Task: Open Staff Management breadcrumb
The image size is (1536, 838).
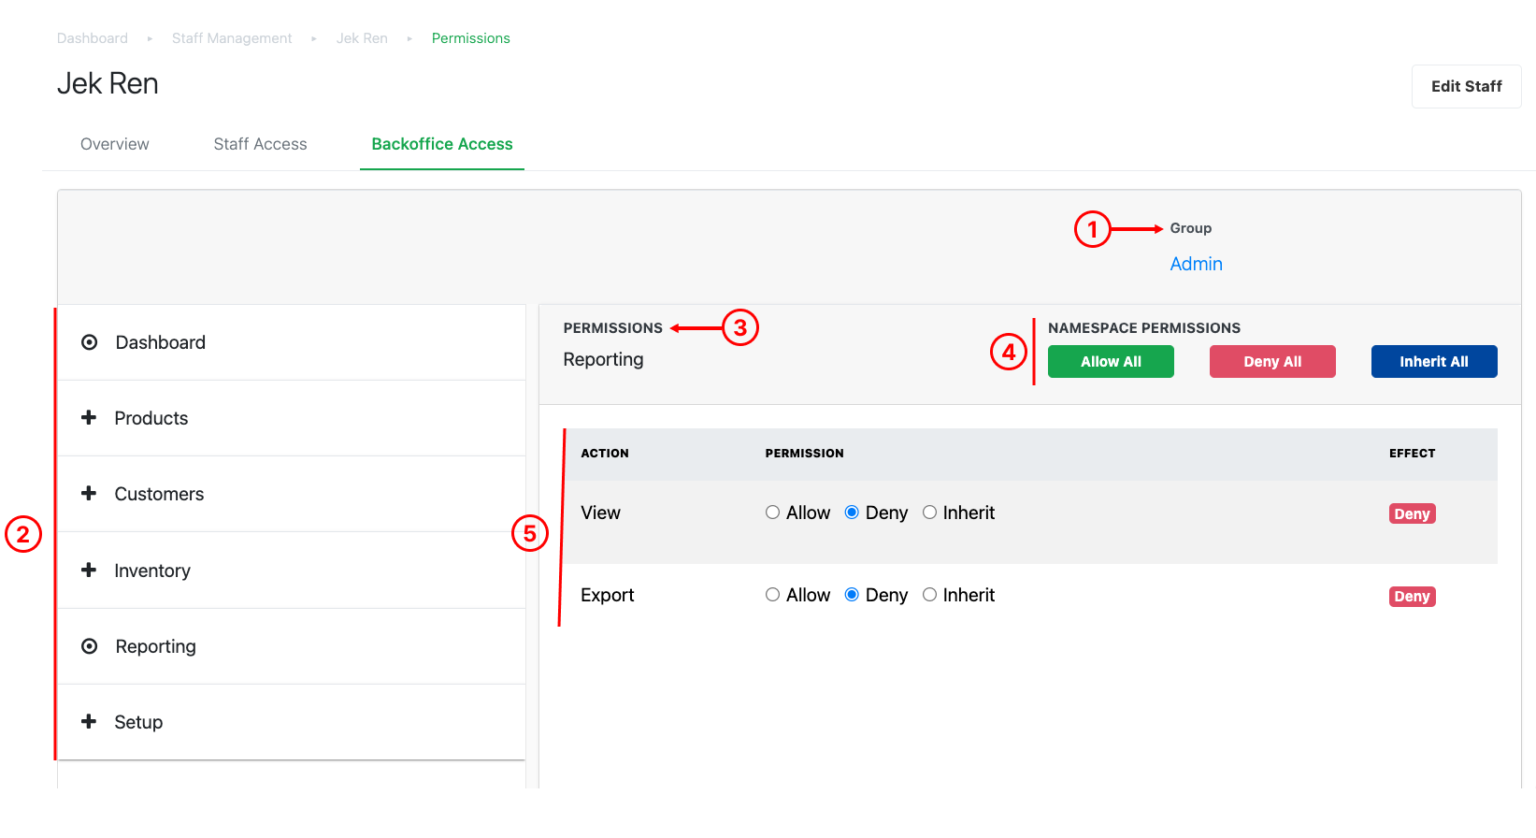Action: point(232,38)
